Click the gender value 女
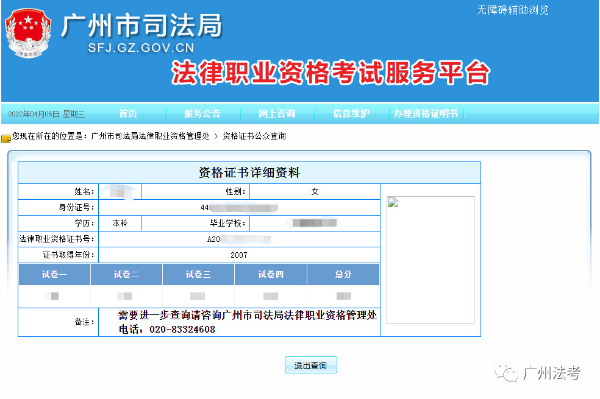The image size is (600, 399). [315, 191]
